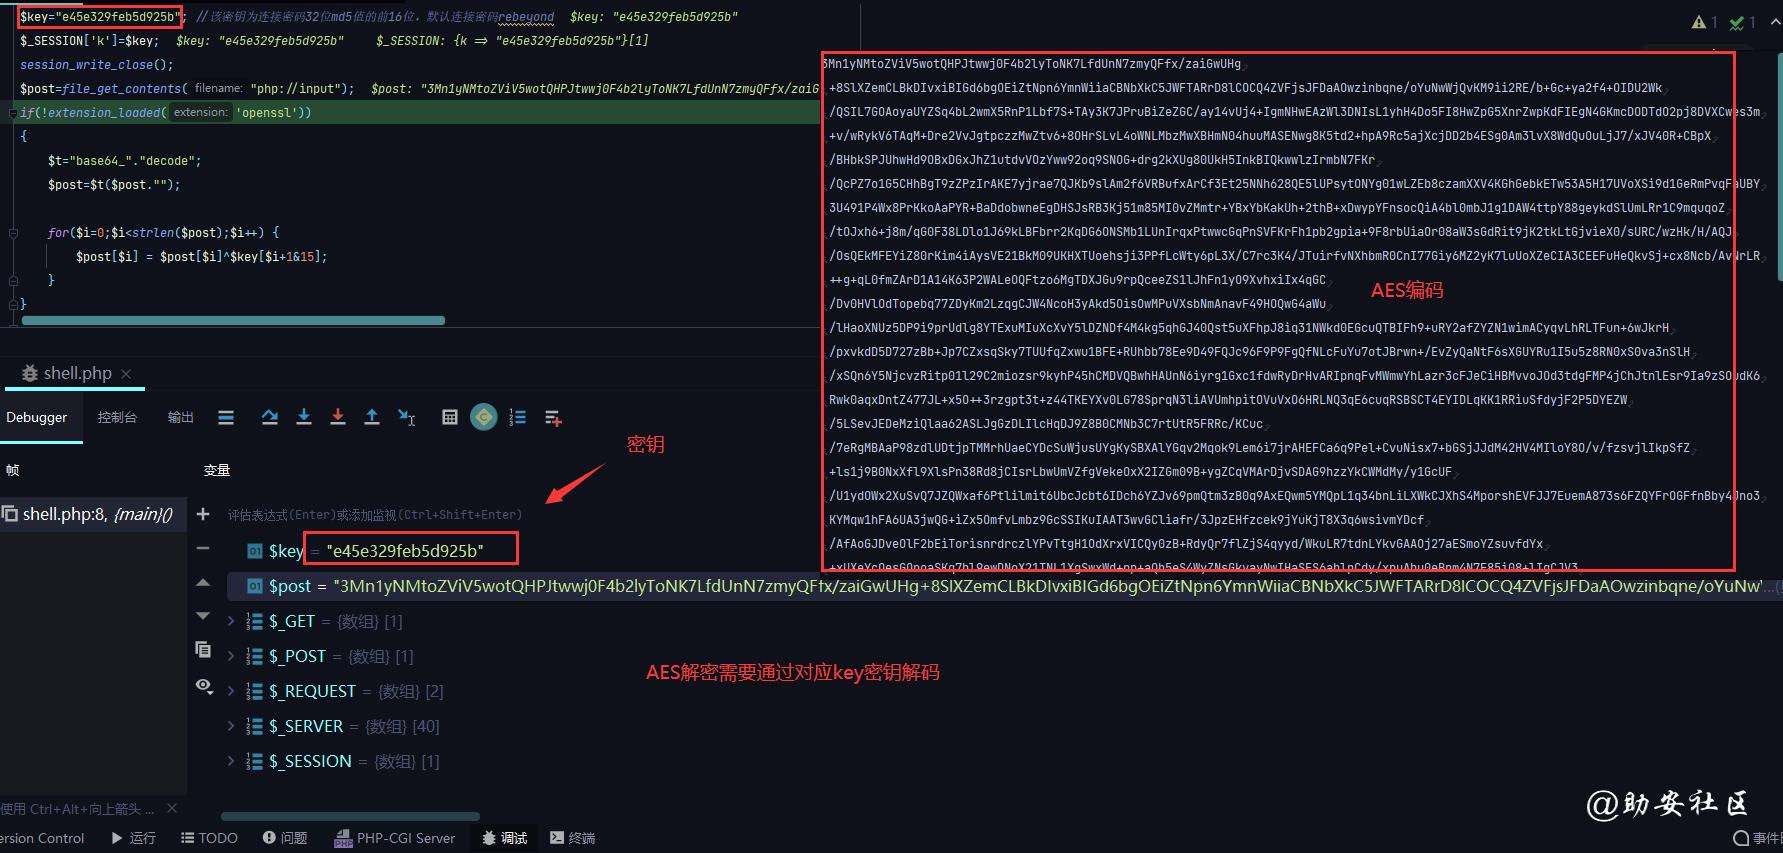Expand the $_POST array variable

pyautogui.click(x=231, y=656)
